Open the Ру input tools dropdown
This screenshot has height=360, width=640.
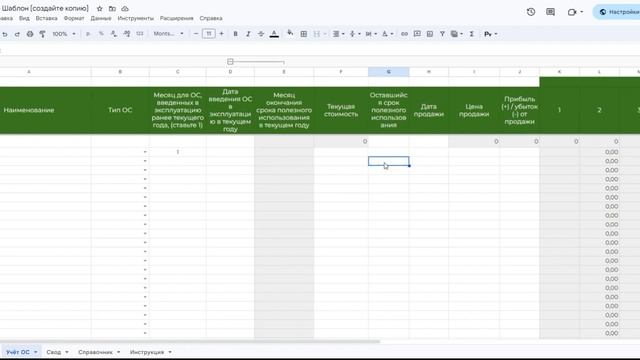pos(490,34)
